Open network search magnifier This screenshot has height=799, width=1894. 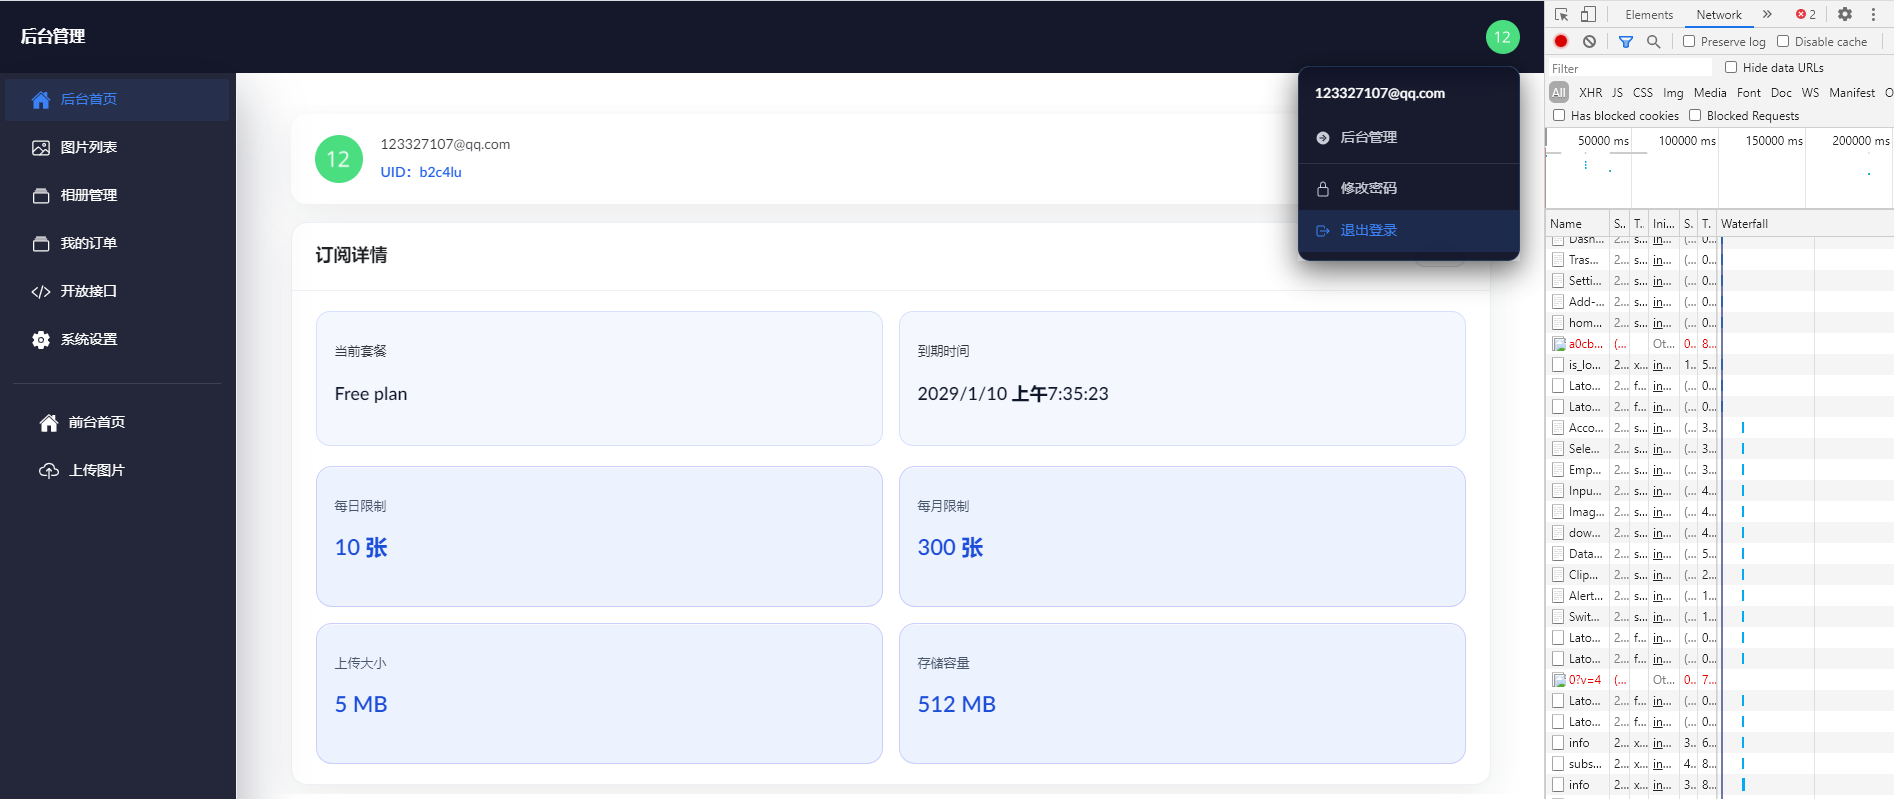[1653, 41]
